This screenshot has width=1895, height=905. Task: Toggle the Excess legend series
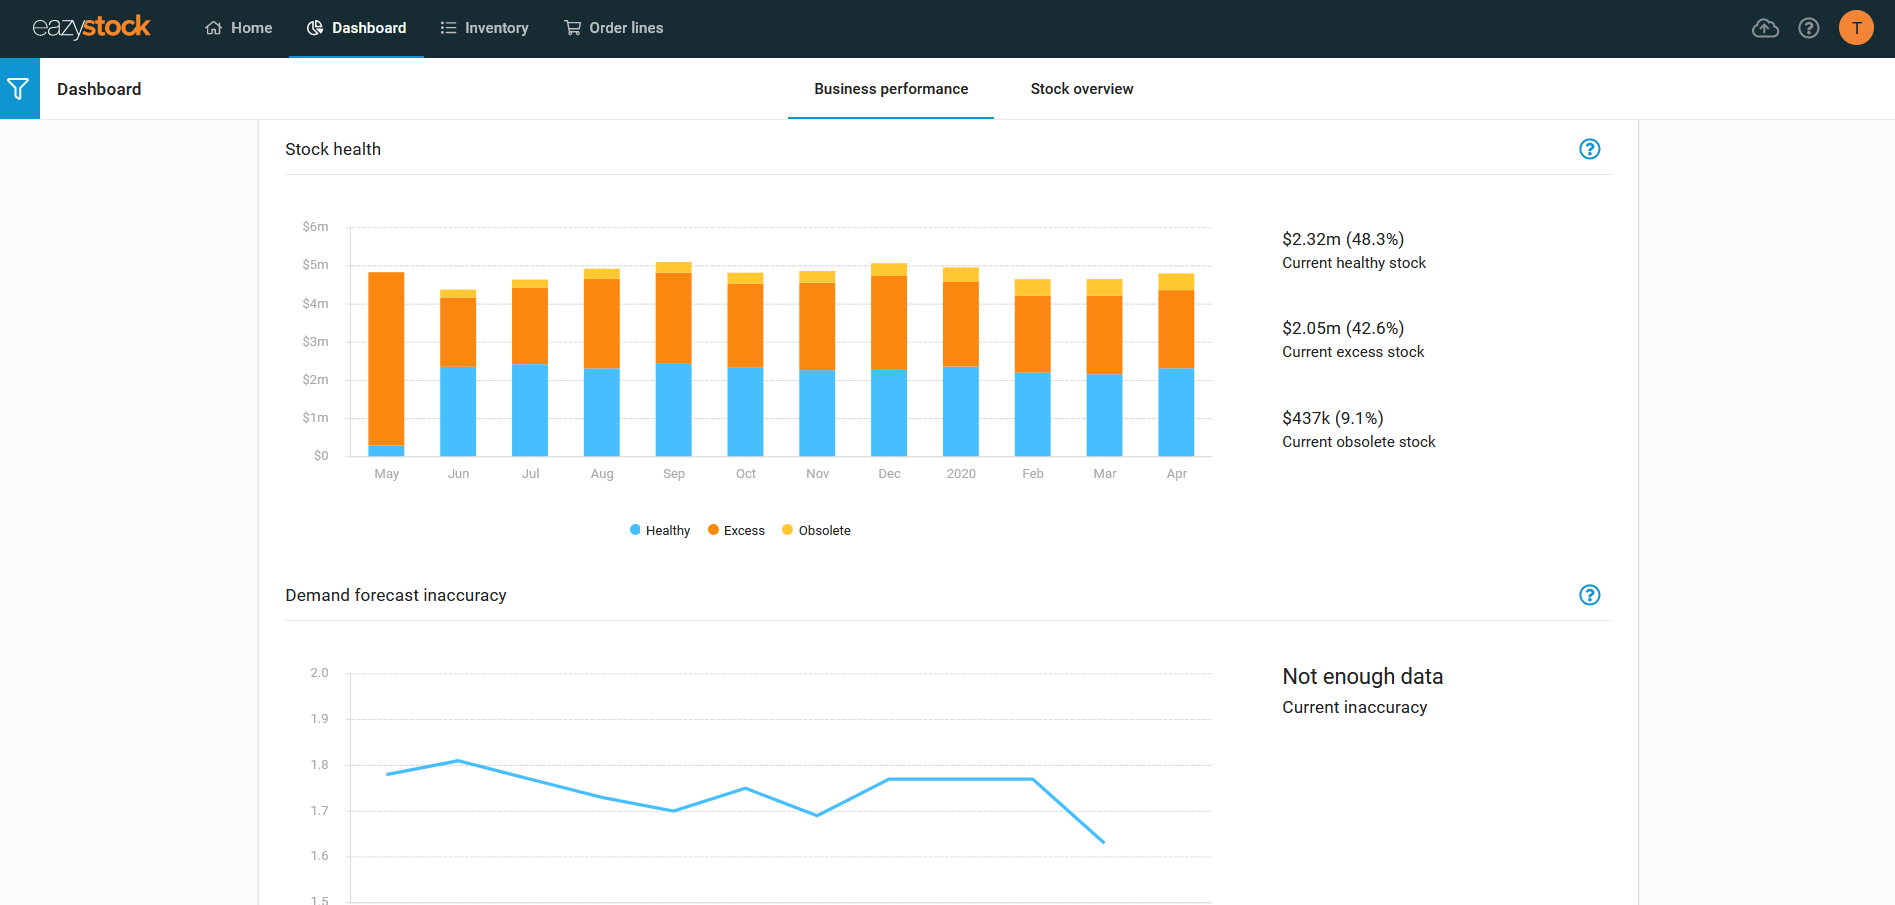click(736, 530)
